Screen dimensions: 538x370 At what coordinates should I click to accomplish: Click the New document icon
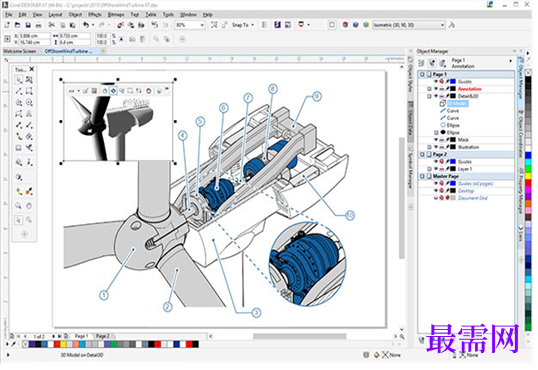click(x=7, y=25)
